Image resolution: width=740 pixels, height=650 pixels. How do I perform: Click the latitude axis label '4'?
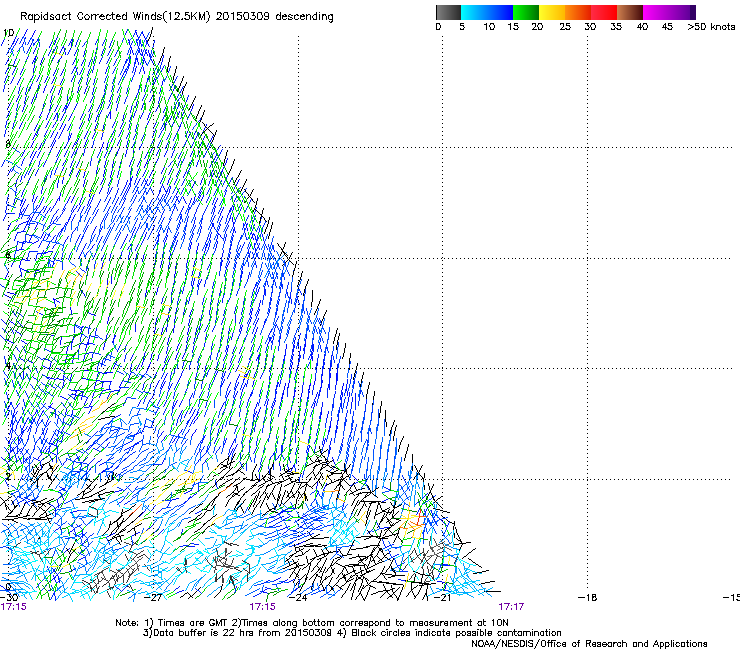click(x=8, y=366)
